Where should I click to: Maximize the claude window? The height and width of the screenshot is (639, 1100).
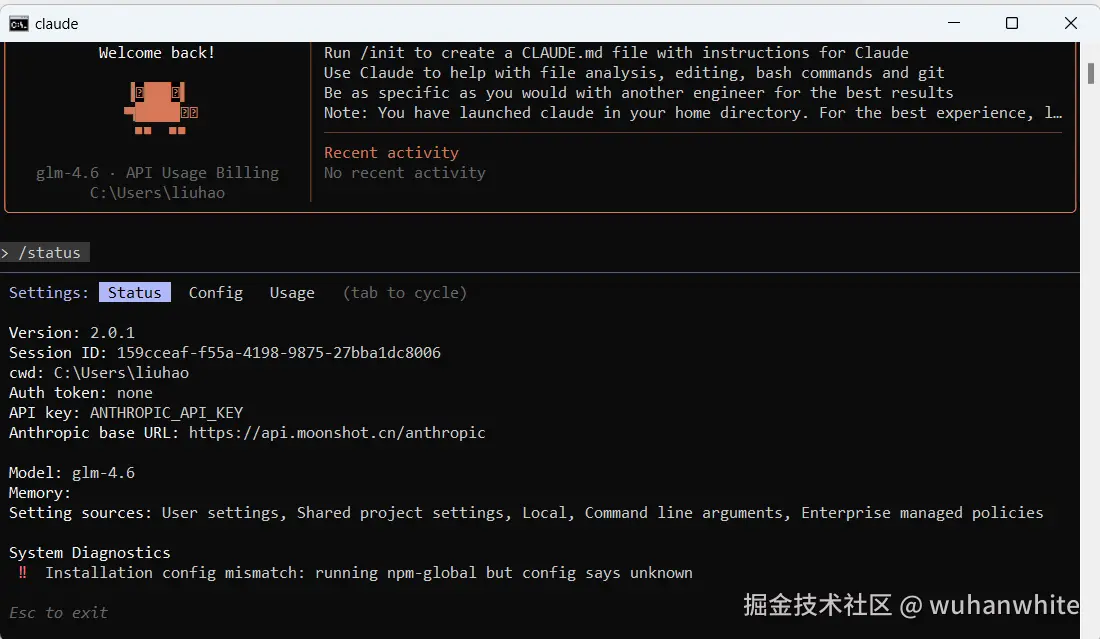(x=1012, y=23)
